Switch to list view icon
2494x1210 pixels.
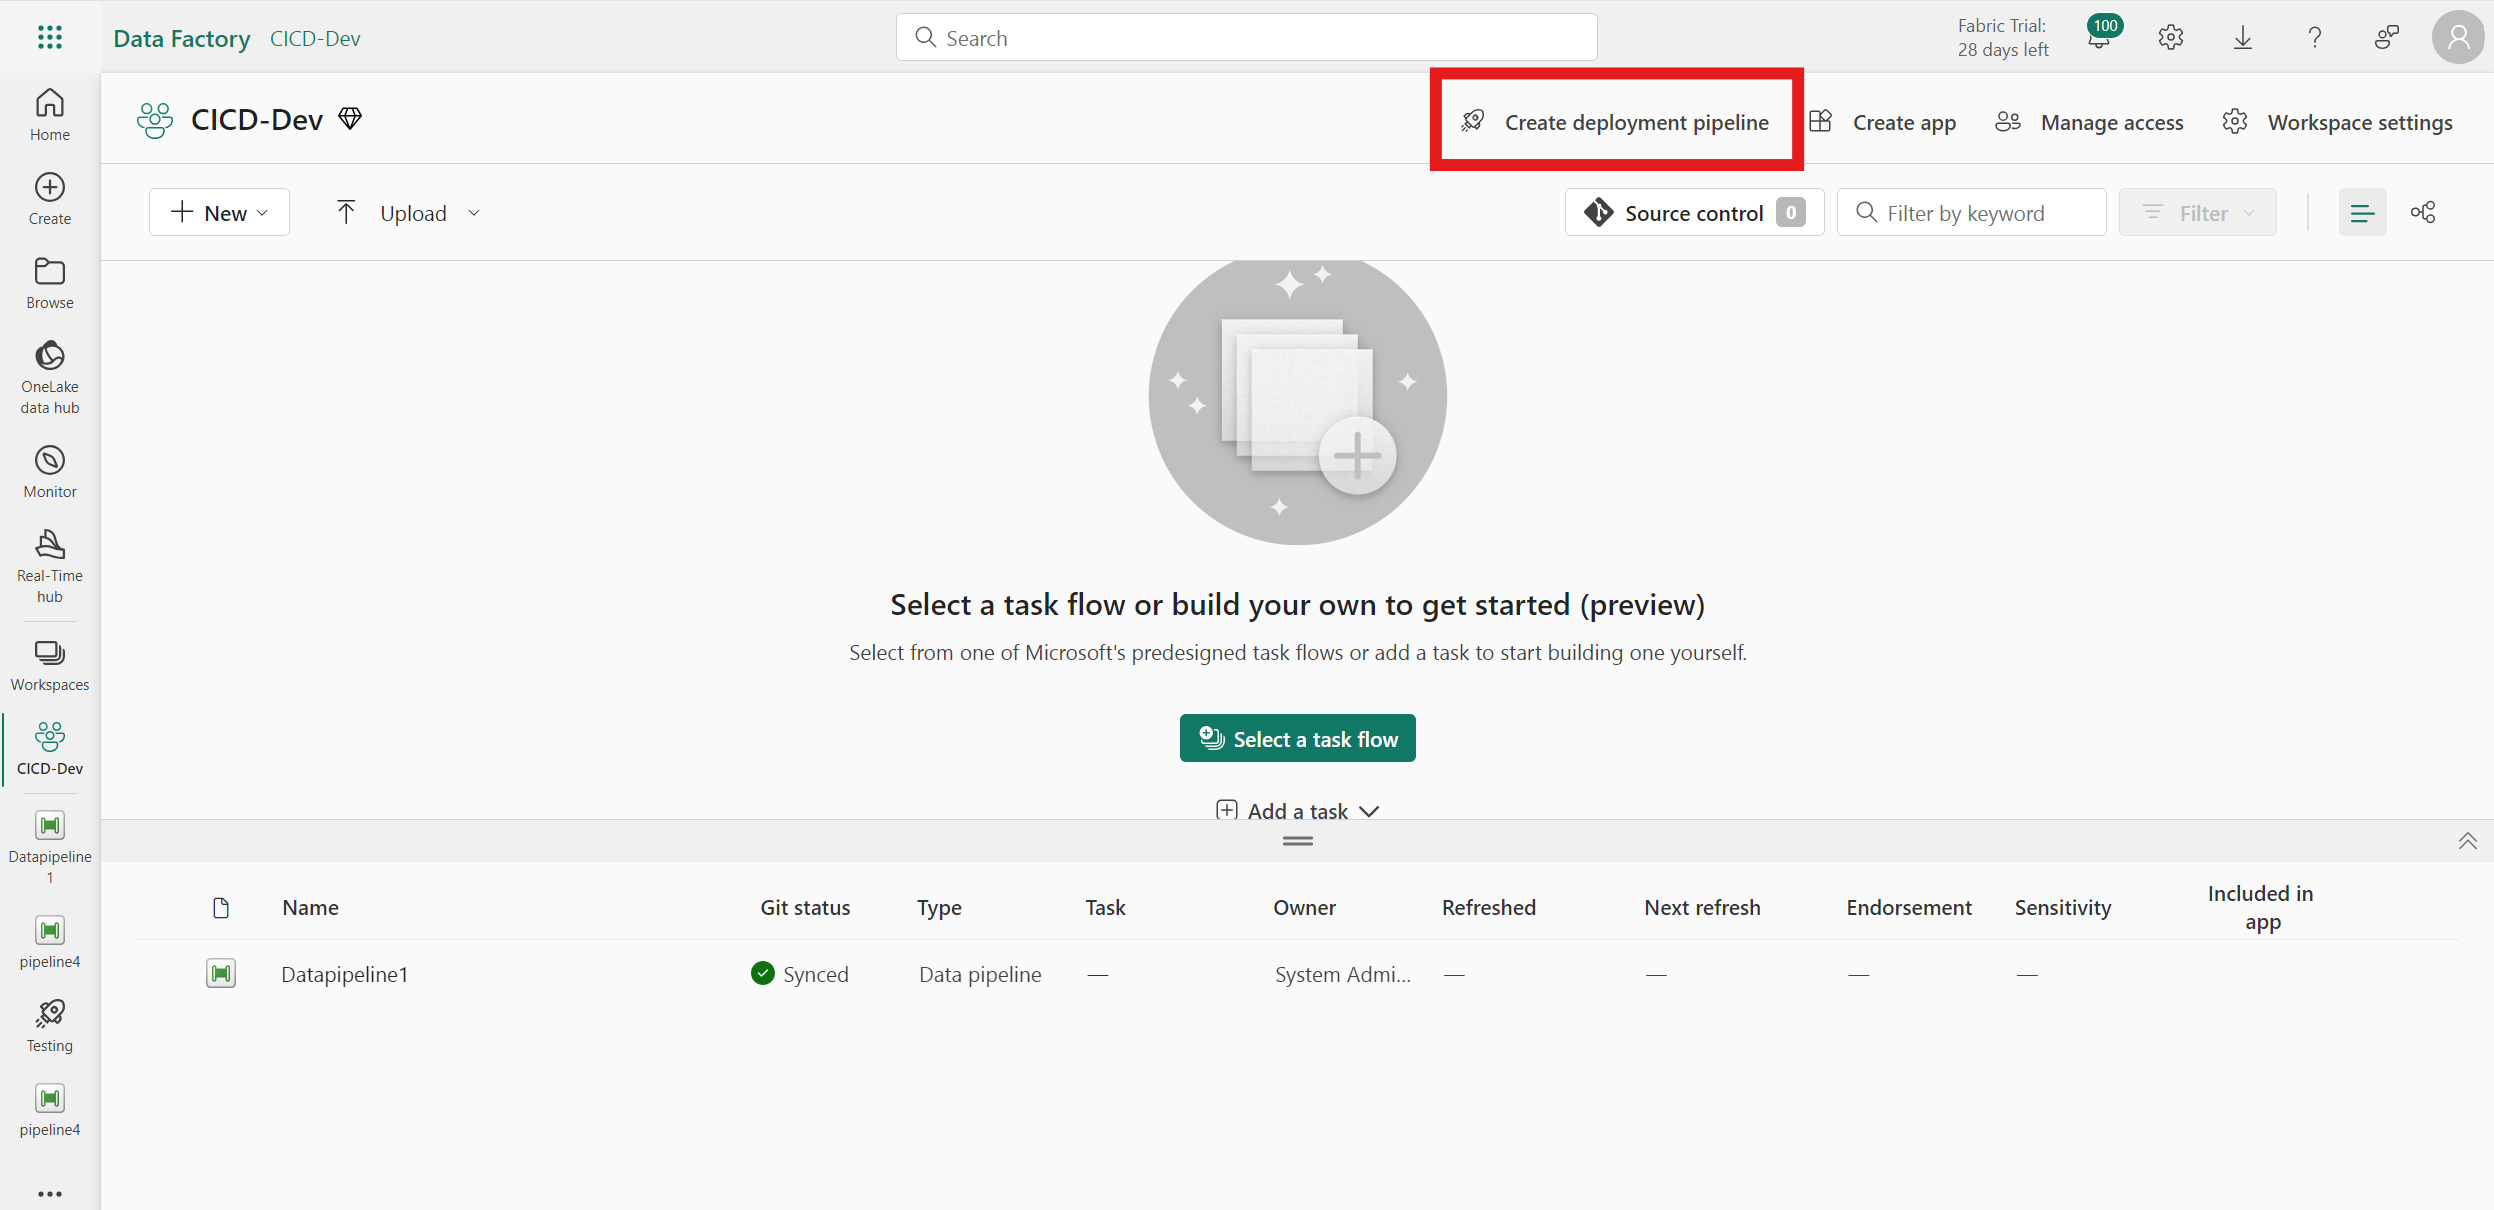tap(2362, 212)
